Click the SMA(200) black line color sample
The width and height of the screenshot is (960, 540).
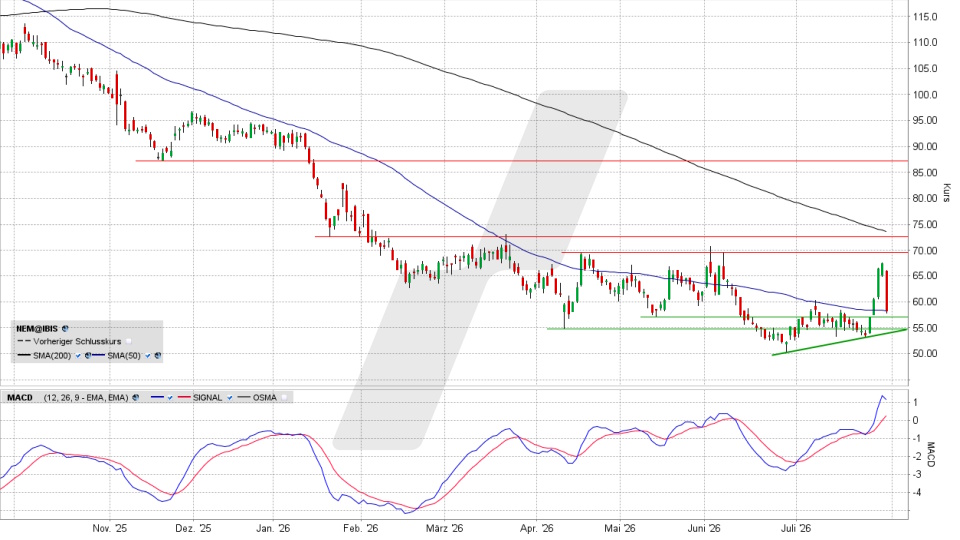24,355
